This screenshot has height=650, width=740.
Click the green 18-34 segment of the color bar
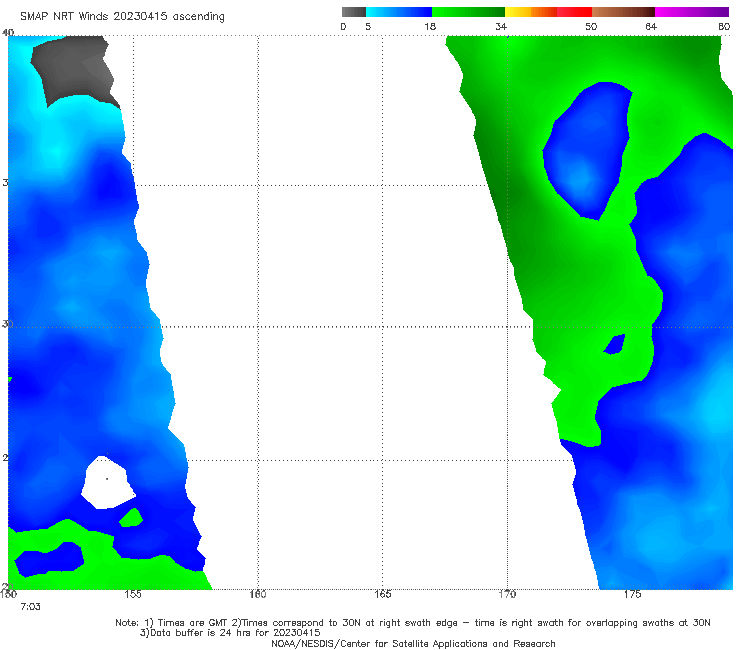[468, 12]
